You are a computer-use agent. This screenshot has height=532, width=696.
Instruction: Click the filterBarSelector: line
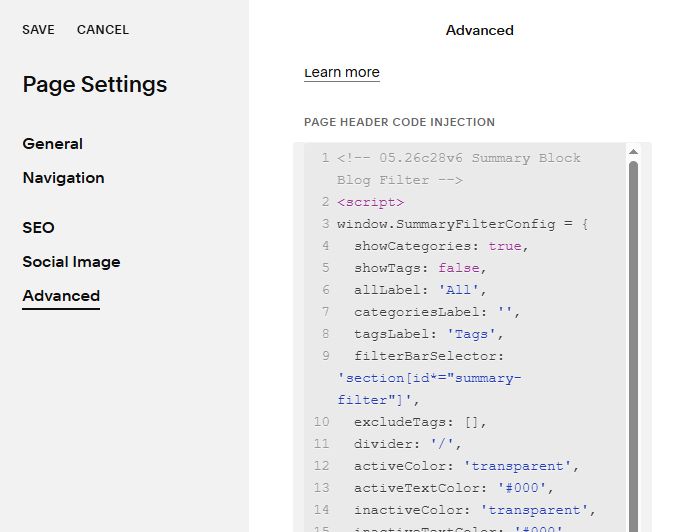click(429, 356)
